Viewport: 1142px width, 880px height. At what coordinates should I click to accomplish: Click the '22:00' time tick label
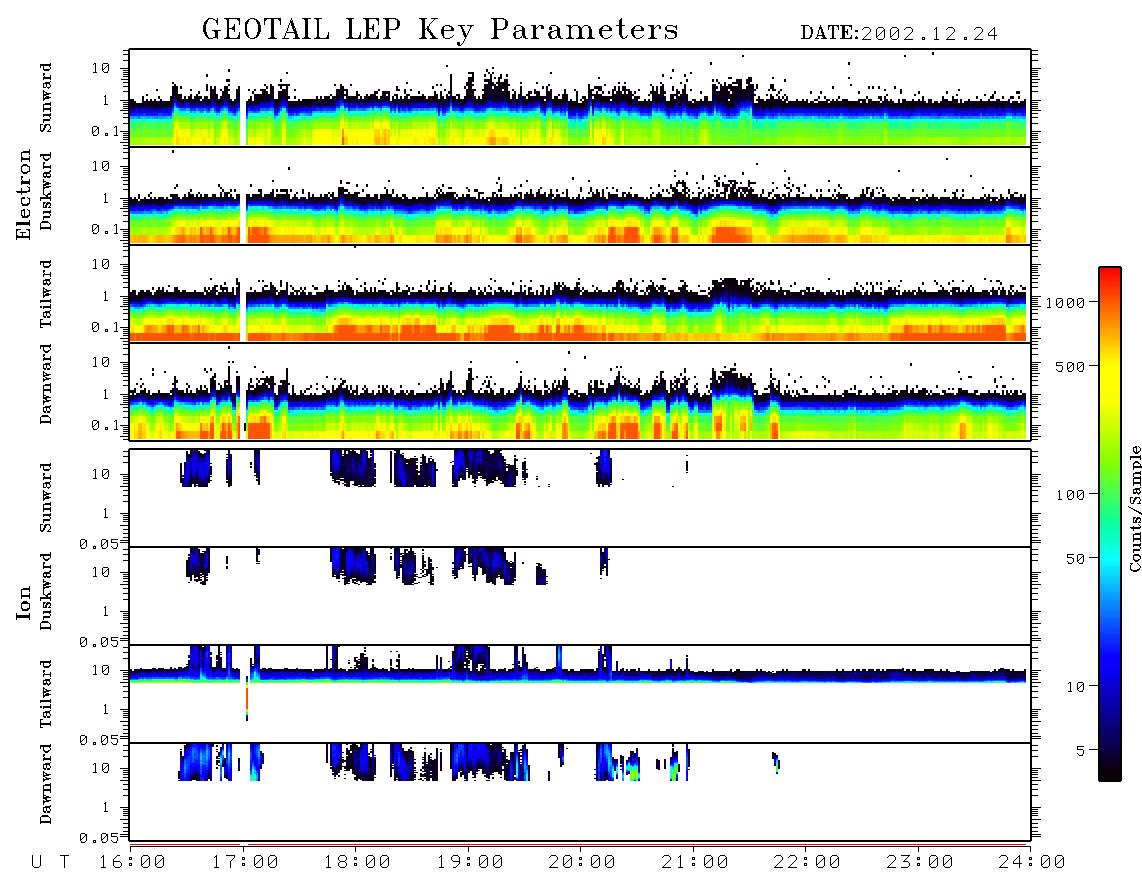pyautogui.click(x=807, y=862)
